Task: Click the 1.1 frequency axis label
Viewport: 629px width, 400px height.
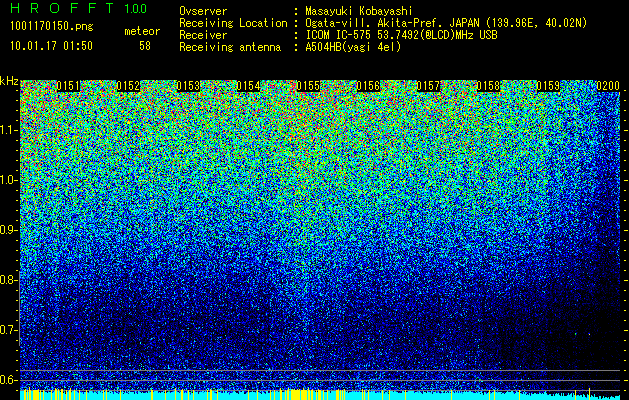Action: click(9, 130)
